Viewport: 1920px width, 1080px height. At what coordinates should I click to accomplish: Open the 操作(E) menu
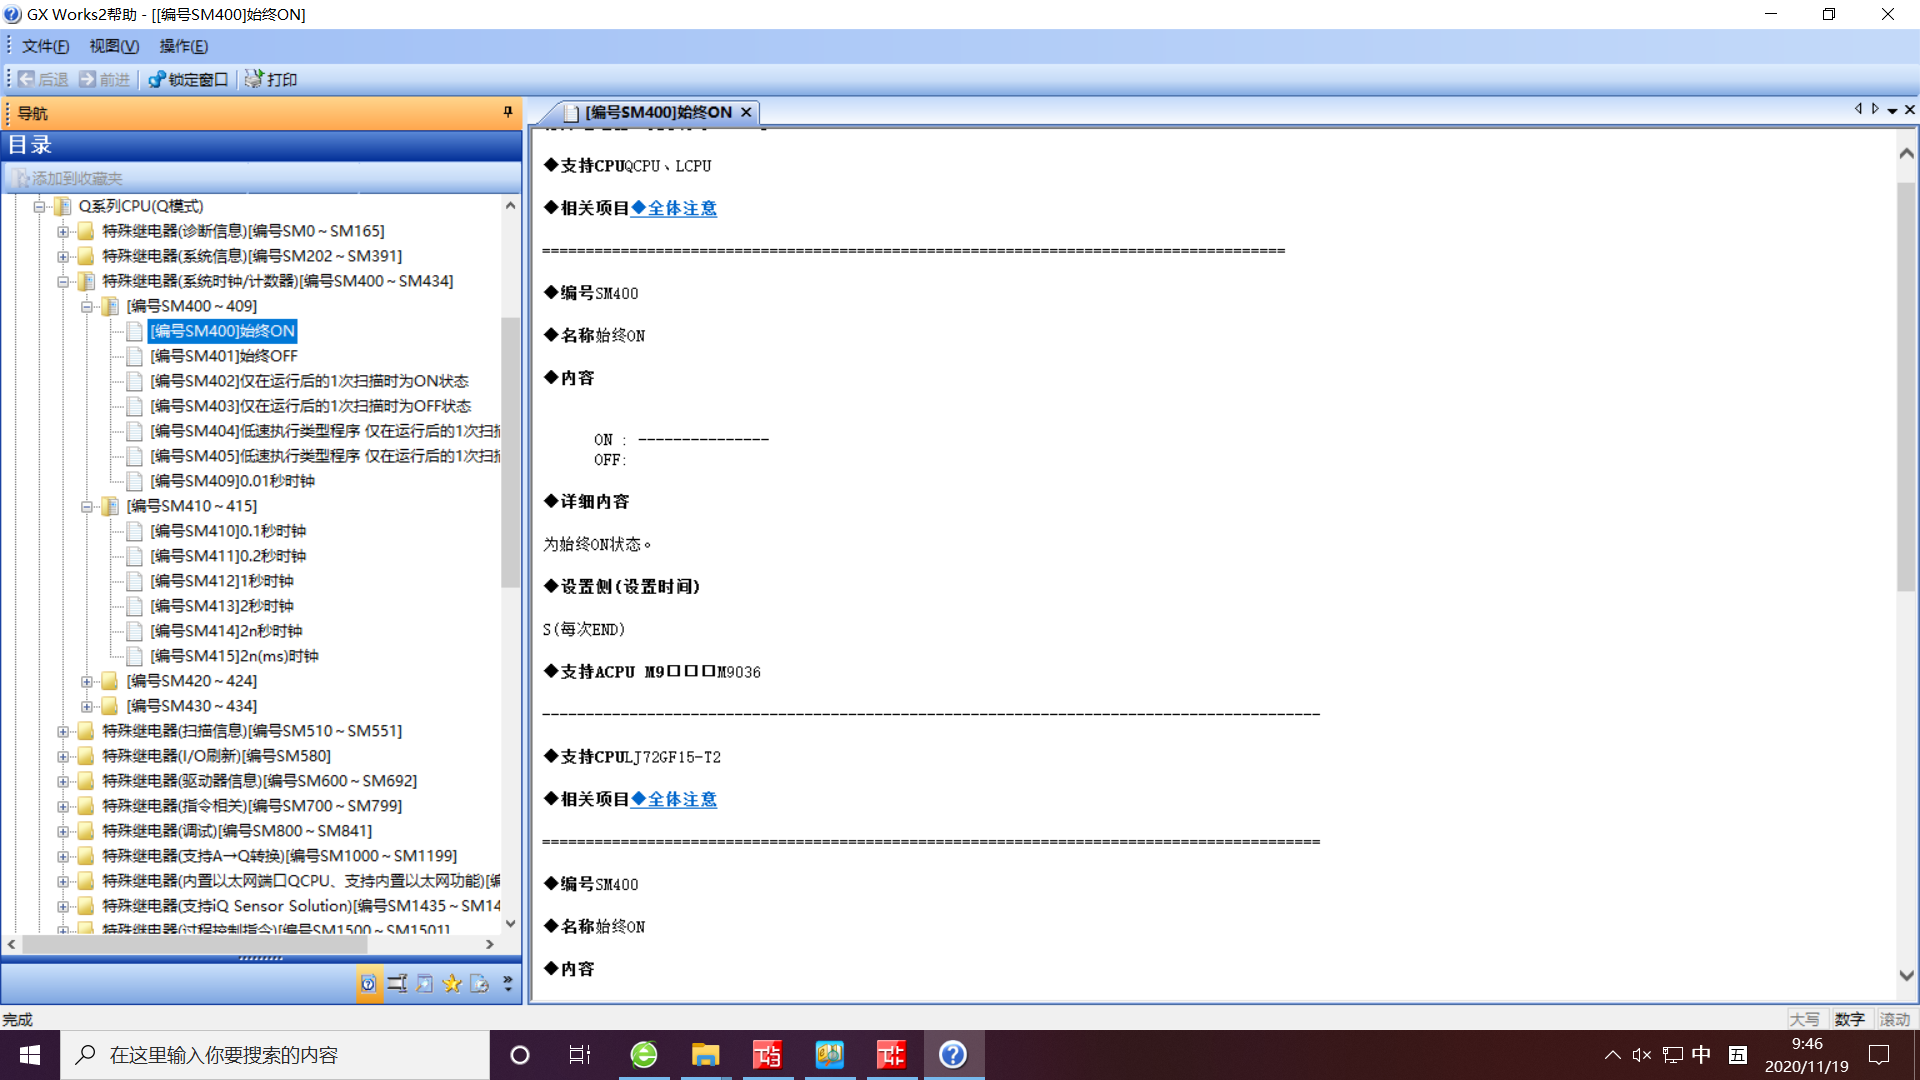[x=183, y=46]
